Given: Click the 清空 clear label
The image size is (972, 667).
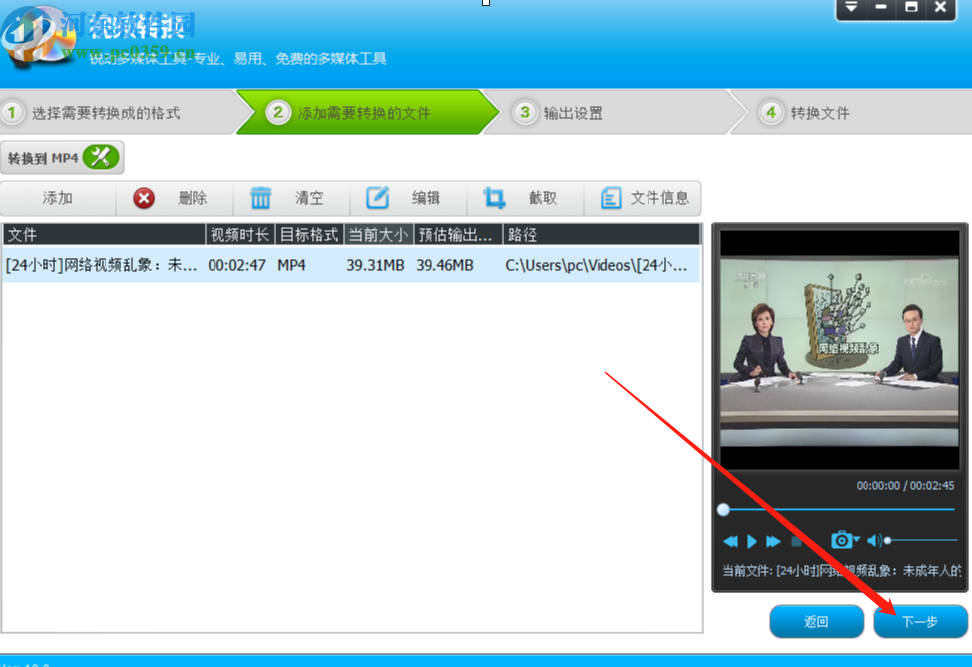Looking at the screenshot, I should click(x=309, y=198).
